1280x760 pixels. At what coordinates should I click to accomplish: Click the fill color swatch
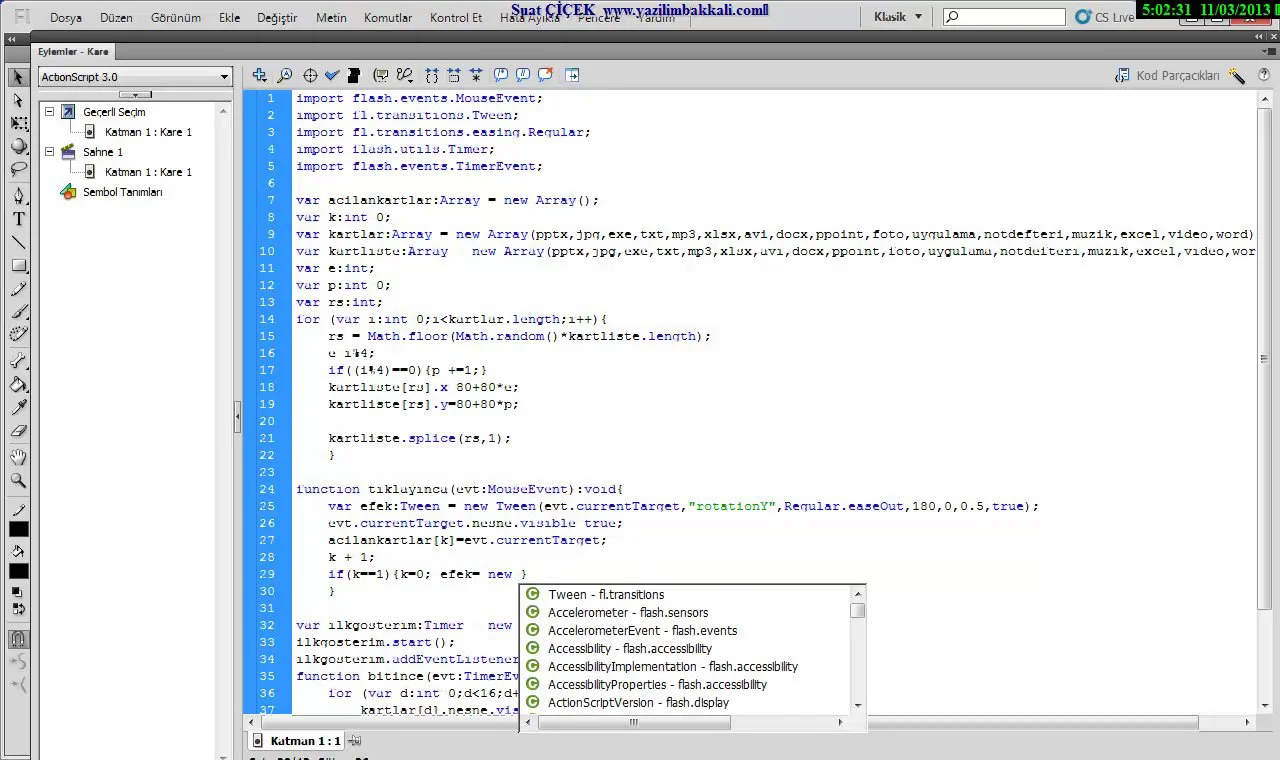pyautogui.click(x=18, y=571)
